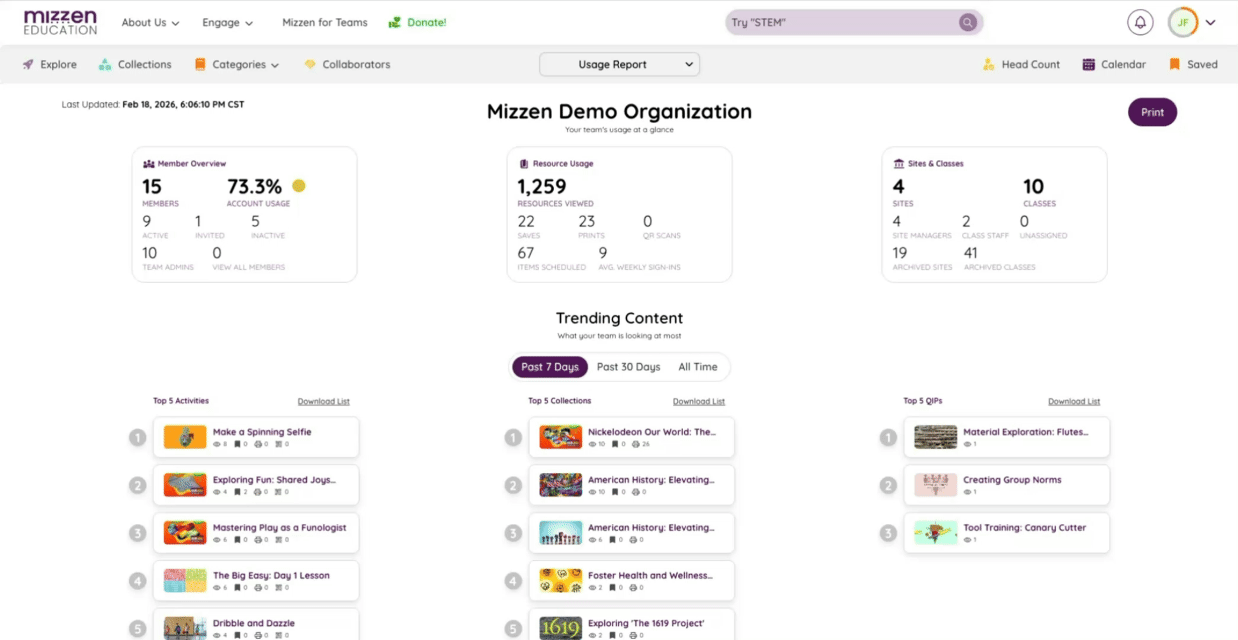Click the yellow account usage status dot
Viewport: 1238px width, 640px height.
click(x=299, y=186)
